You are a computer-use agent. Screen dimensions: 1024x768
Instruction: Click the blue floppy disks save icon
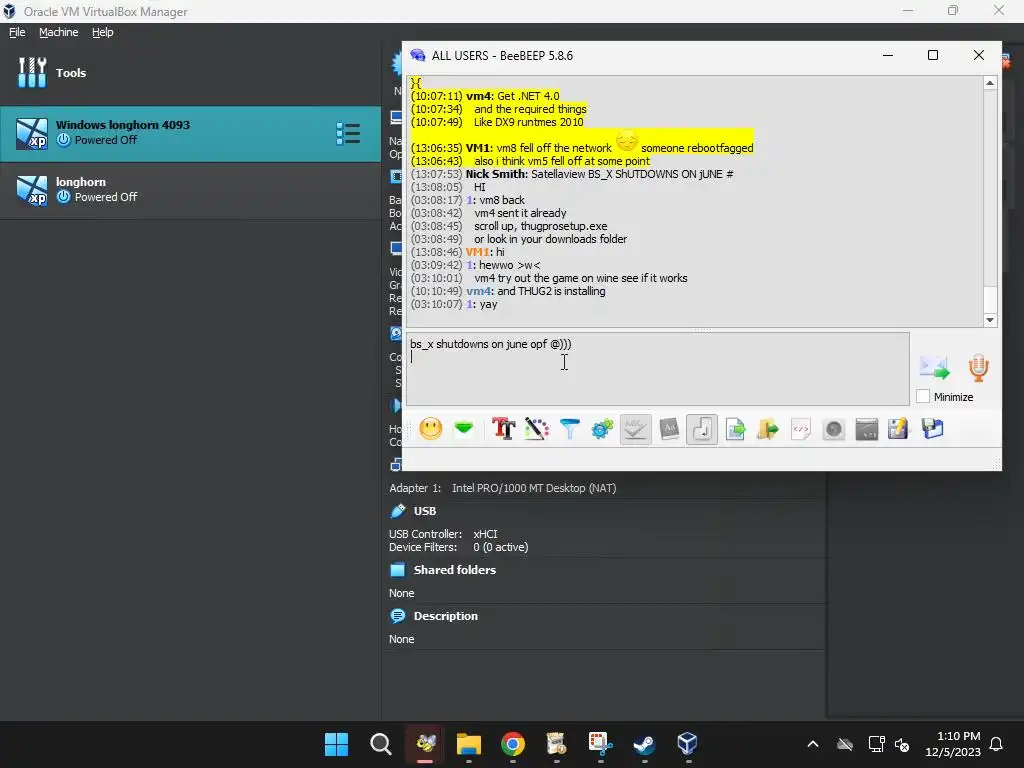933,429
